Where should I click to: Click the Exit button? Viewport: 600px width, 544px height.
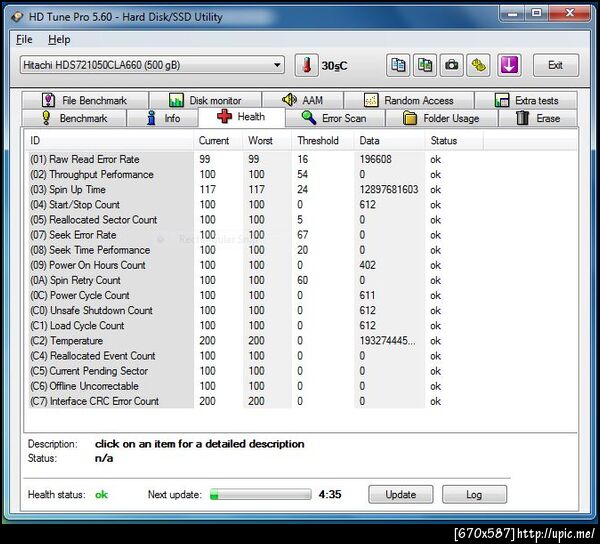(556, 65)
